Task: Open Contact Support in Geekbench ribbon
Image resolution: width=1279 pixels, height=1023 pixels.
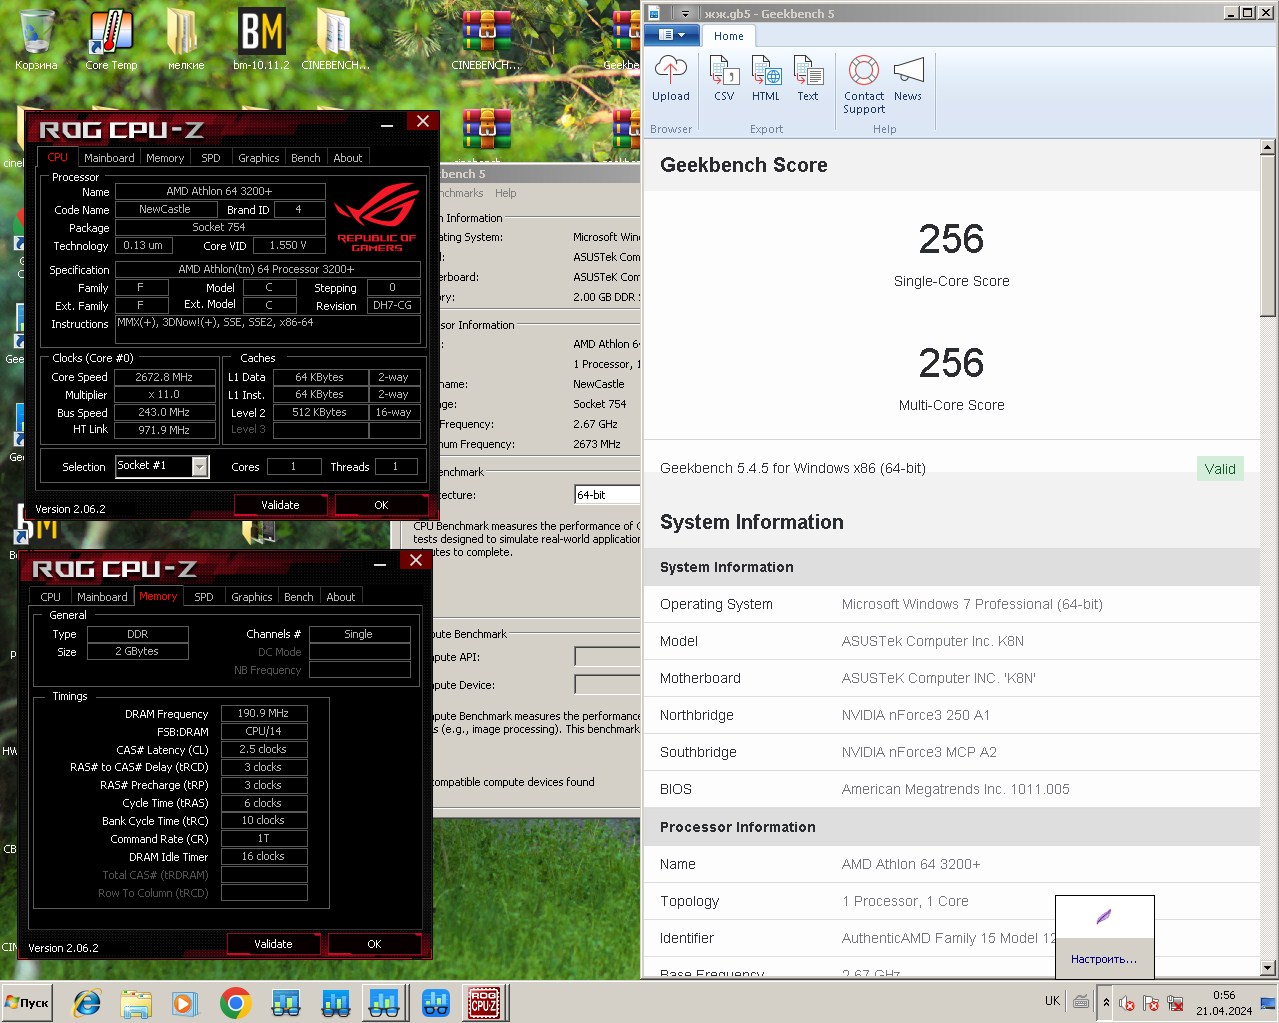Action: [x=864, y=85]
